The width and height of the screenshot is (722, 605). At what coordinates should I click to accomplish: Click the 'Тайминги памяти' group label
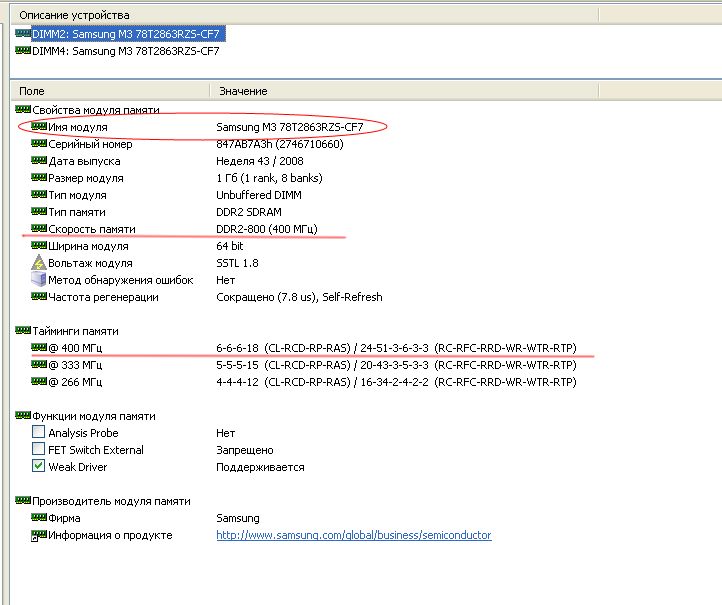pyautogui.click(x=76, y=332)
